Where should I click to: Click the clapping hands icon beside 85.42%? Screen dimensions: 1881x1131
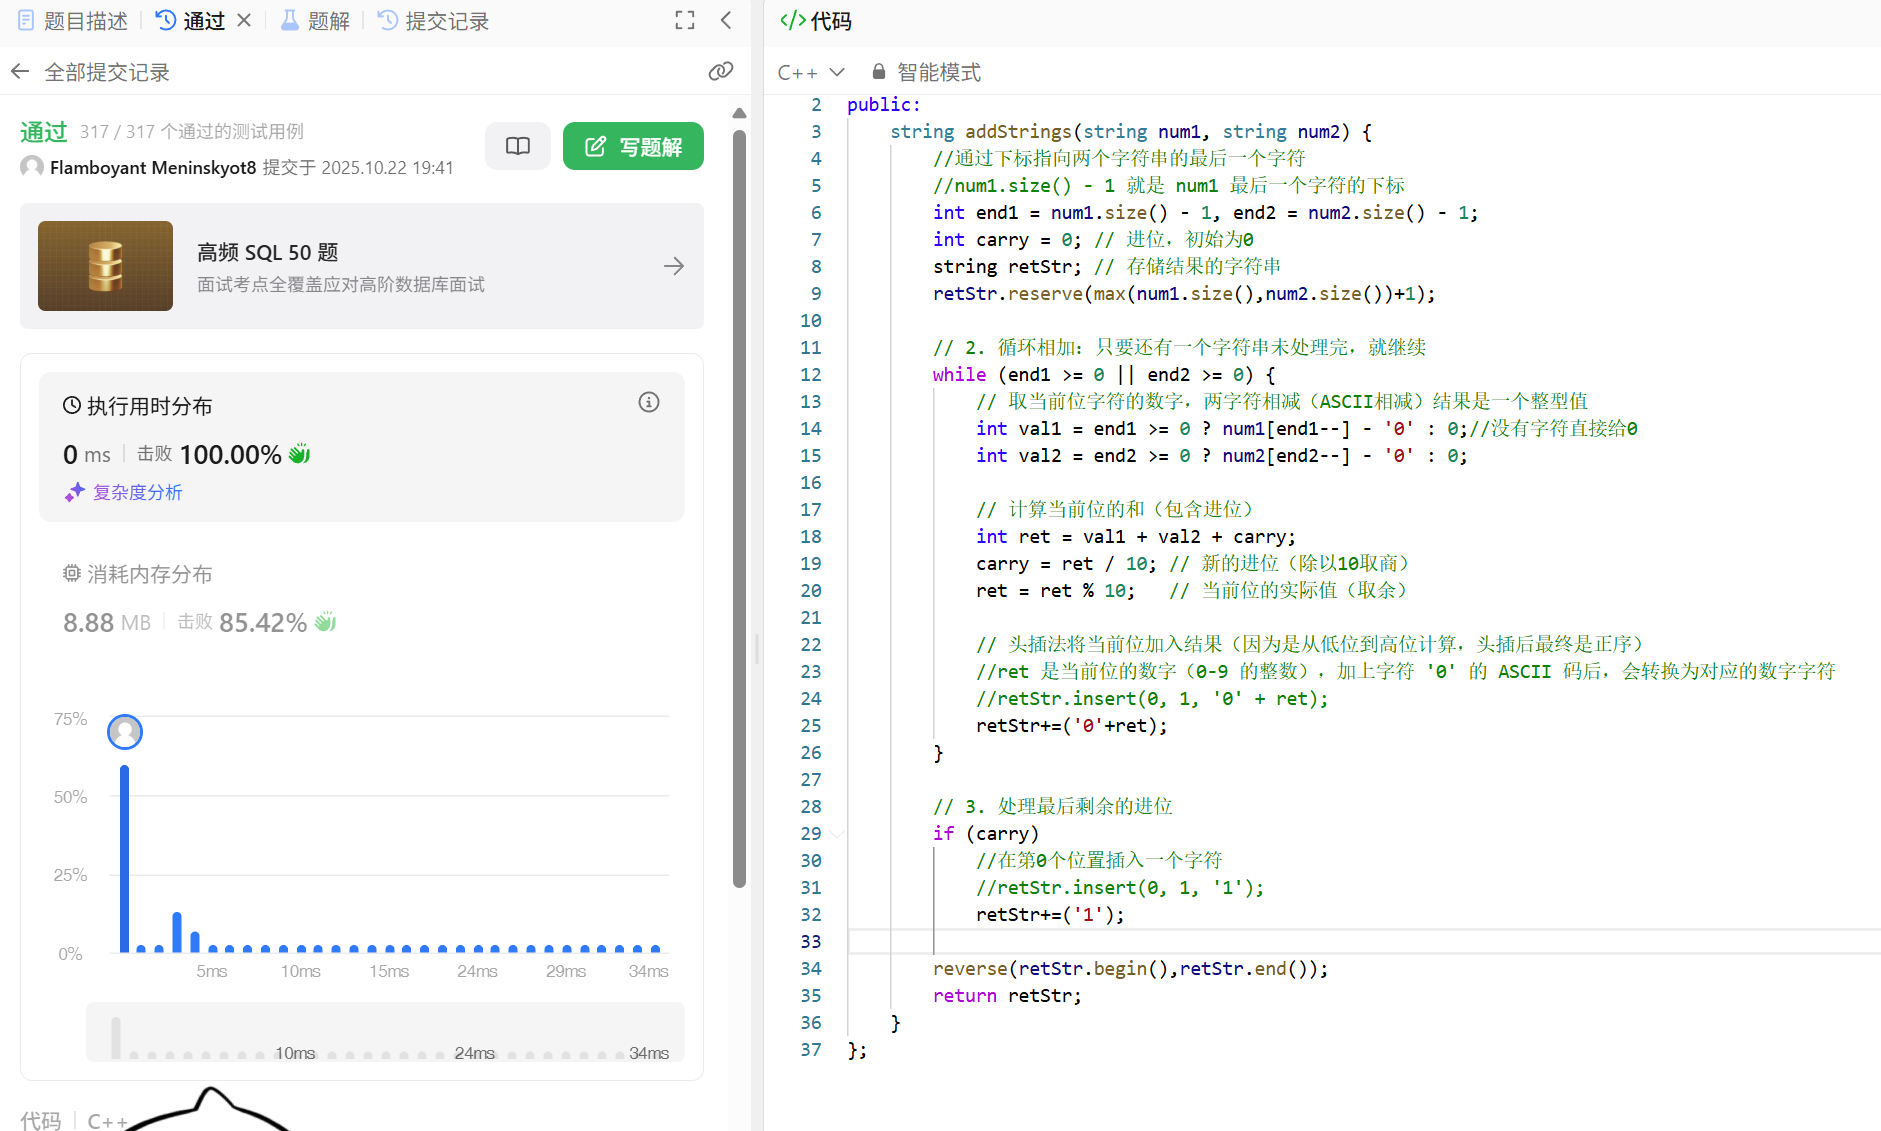click(325, 622)
